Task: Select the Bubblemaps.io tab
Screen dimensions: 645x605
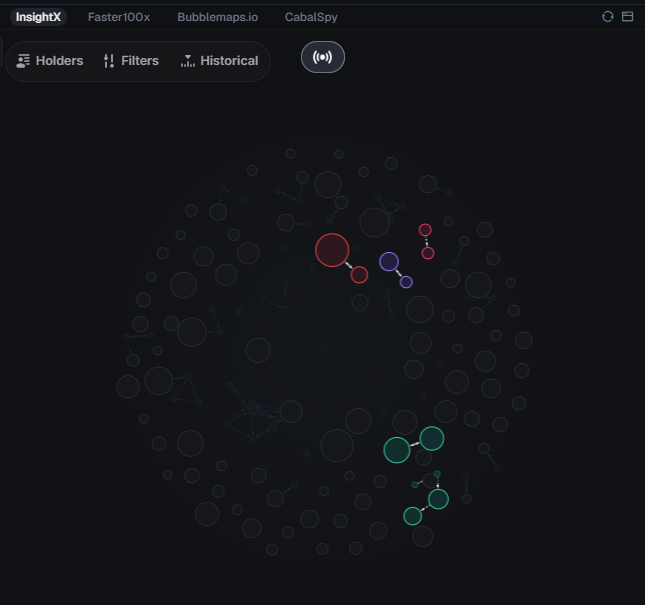Action: click(x=218, y=17)
